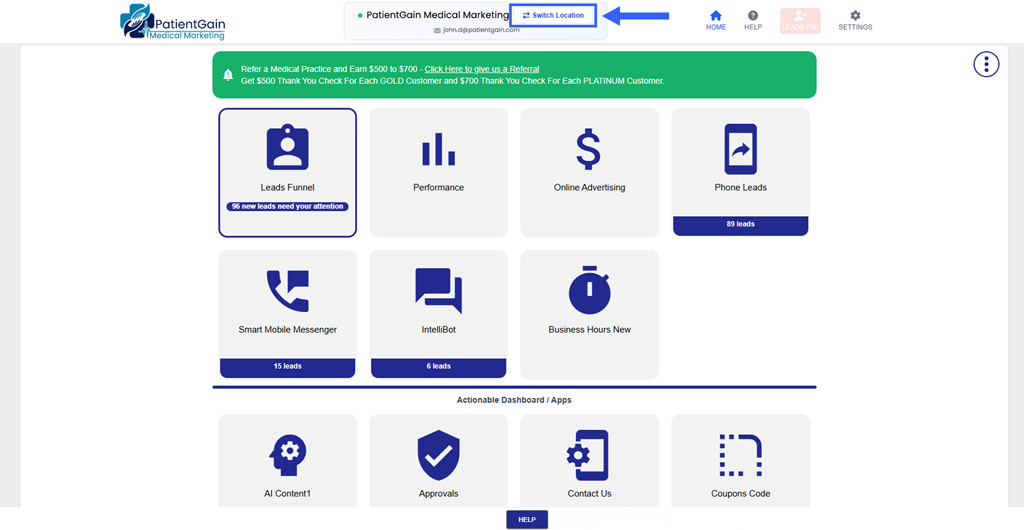
Task: Click the 'AI Content1' label
Action: tap(287, 493)
